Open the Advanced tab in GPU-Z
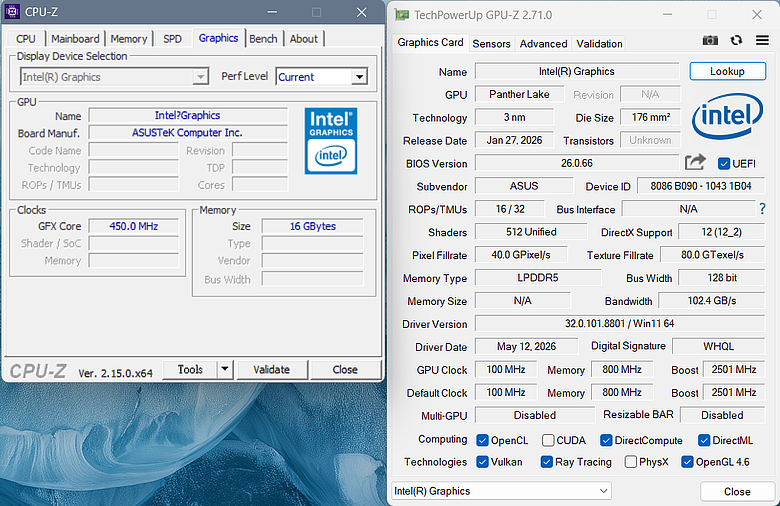Screen dimensions: 780x506 coord(543,44)
